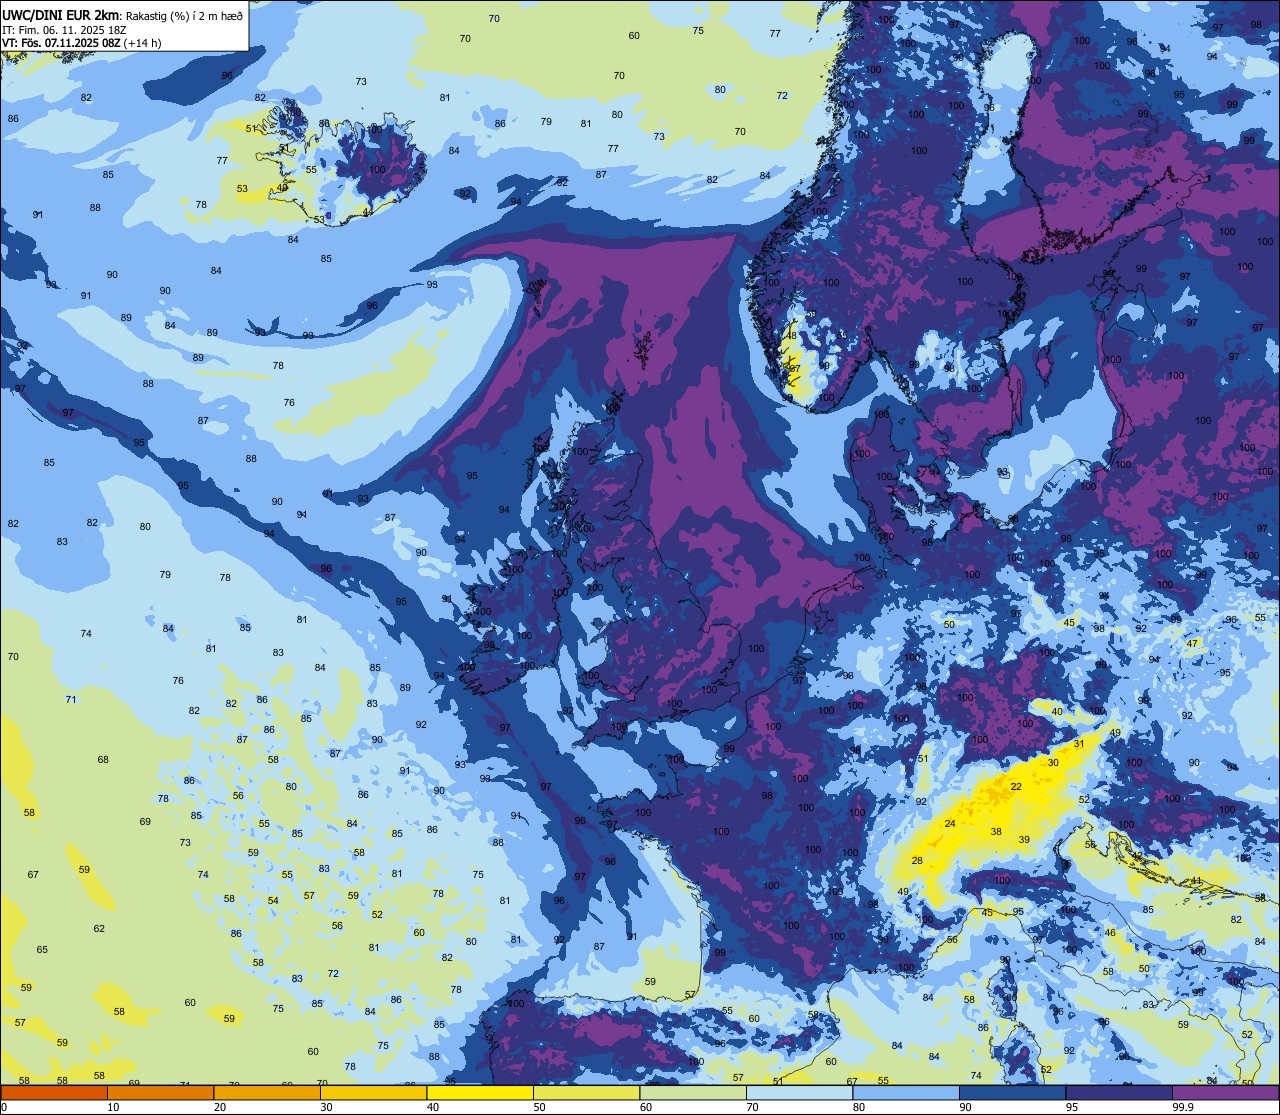Click the legend scale label "50"
This screenshot has height=1115, width=1280.
click(x=539, y=1107)
